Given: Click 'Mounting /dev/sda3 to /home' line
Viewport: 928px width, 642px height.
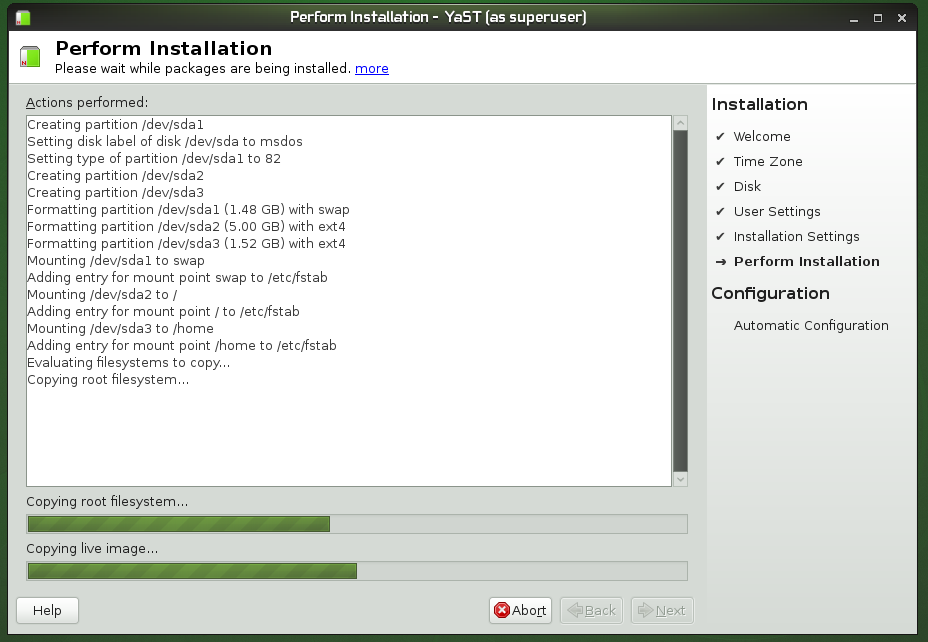Looking at the screenshot, I should click(x=121, y=329).
